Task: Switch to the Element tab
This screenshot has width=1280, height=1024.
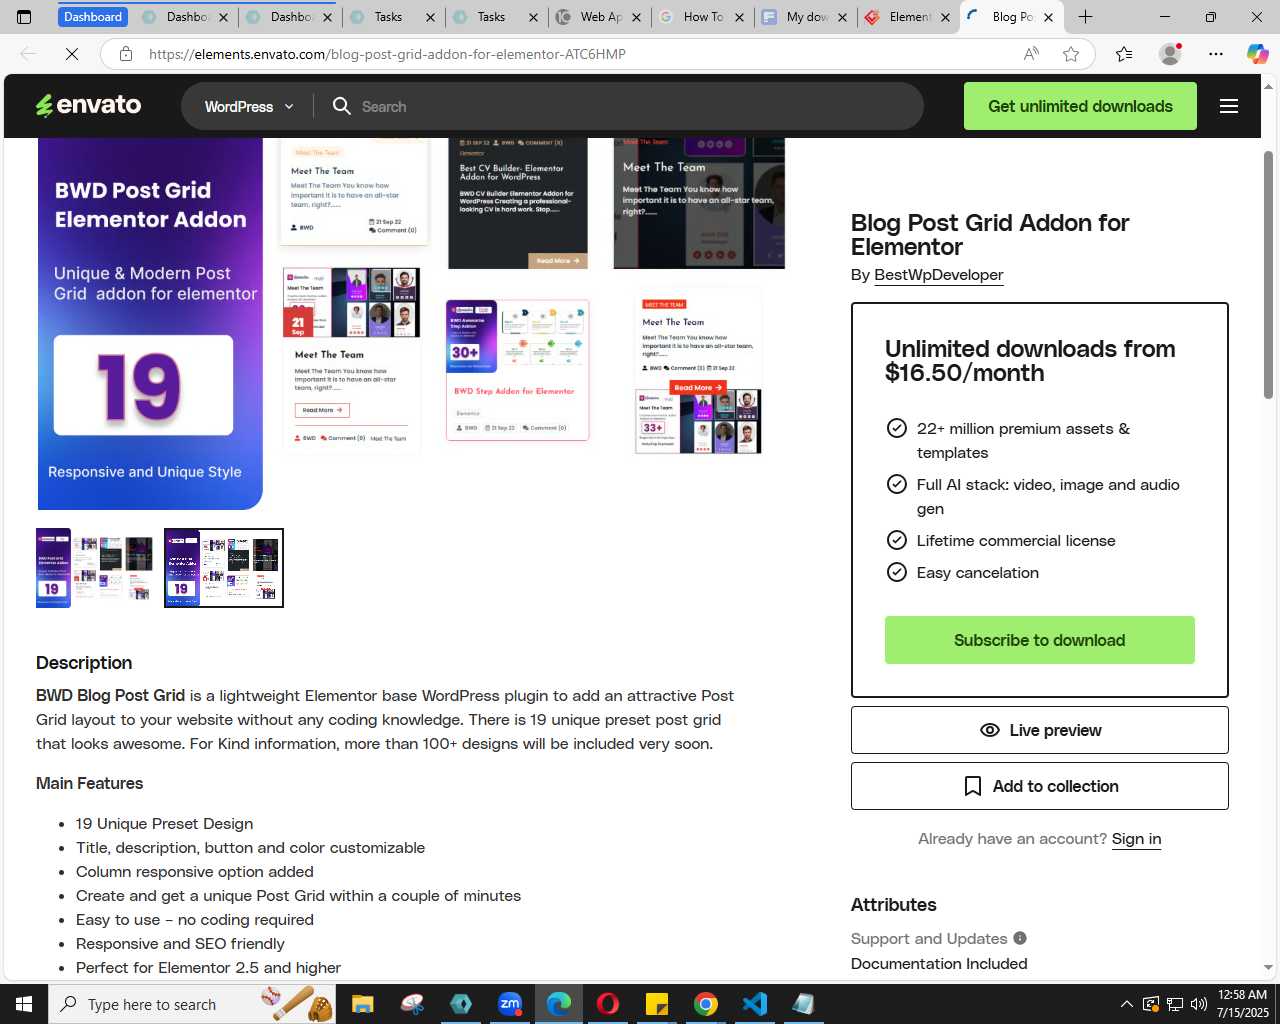Action: coord(908,17)
